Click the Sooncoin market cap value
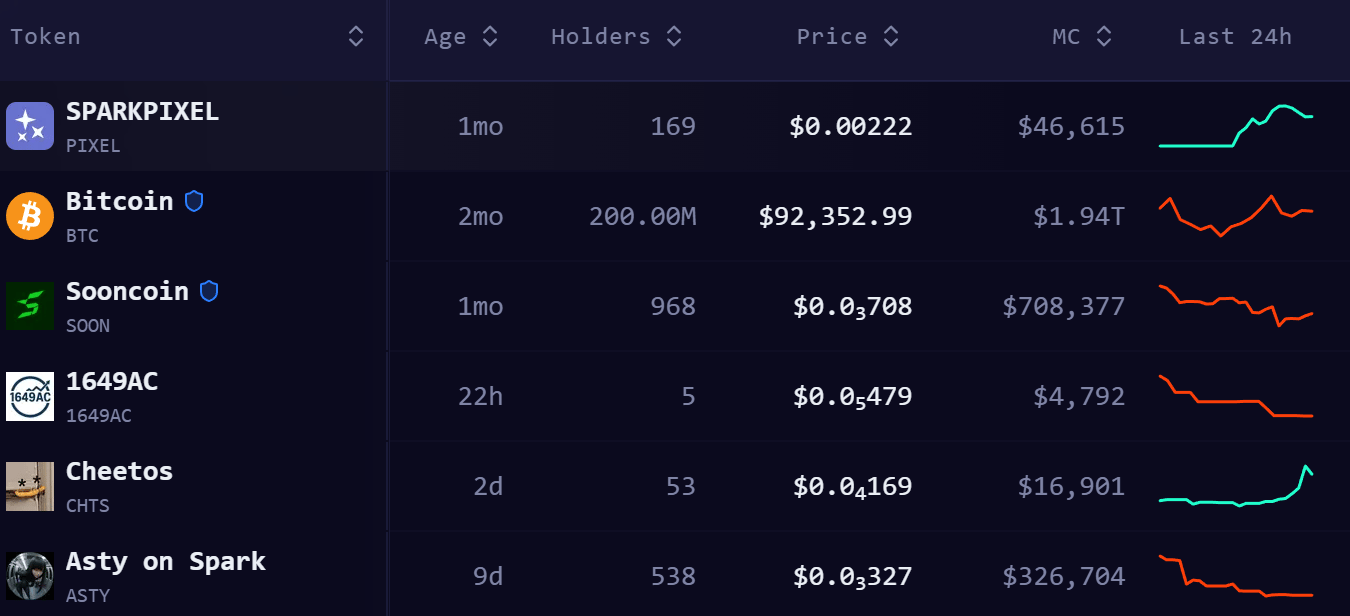1350x616 pixels. tap(1063, 306)
